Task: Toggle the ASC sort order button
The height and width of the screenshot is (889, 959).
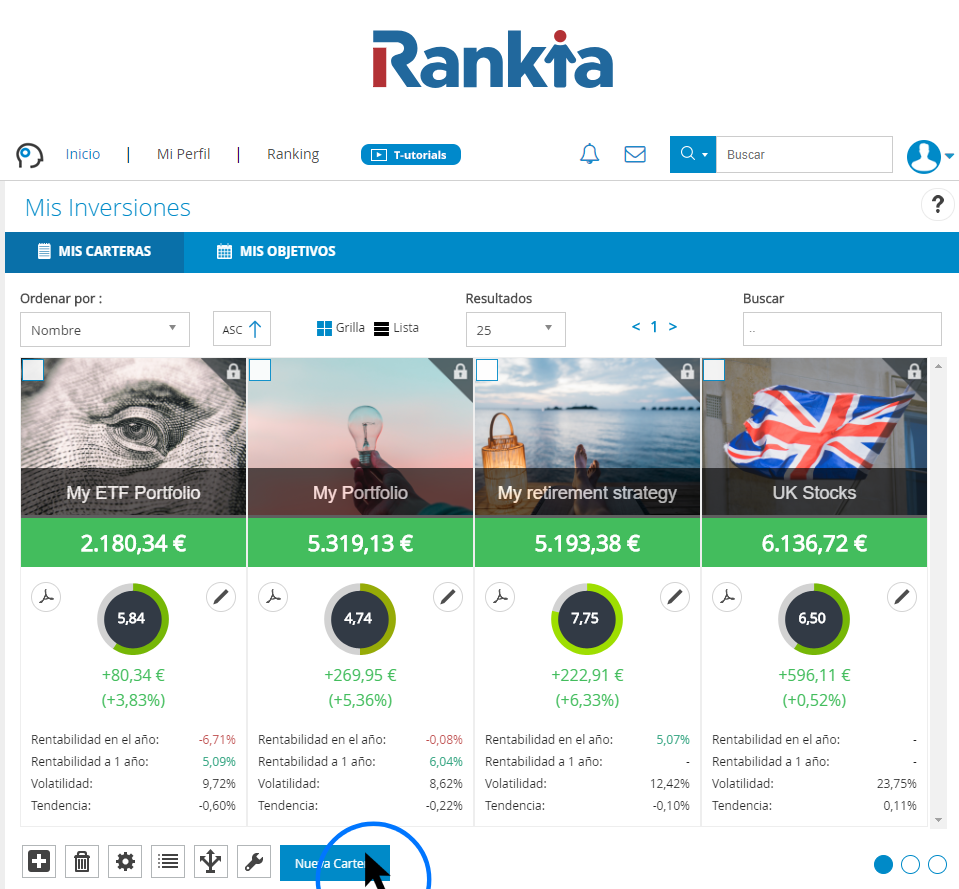Action: coord(242,329)
